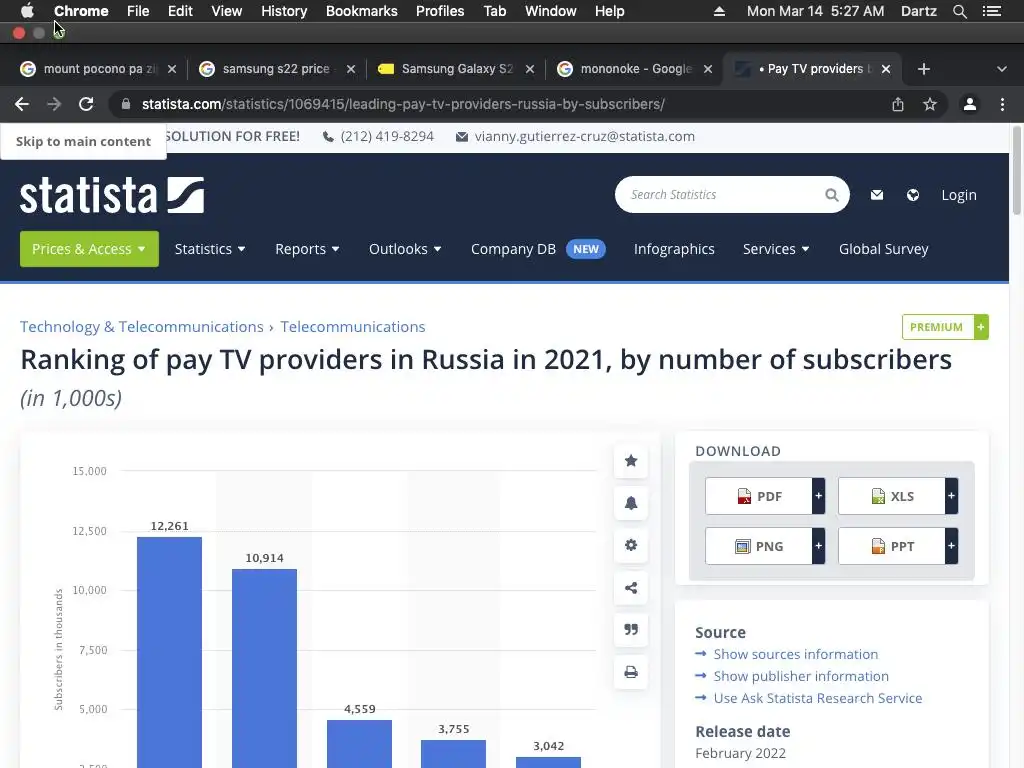Click the 12,261 bar in chart
1024x768 pixels.
169,652
